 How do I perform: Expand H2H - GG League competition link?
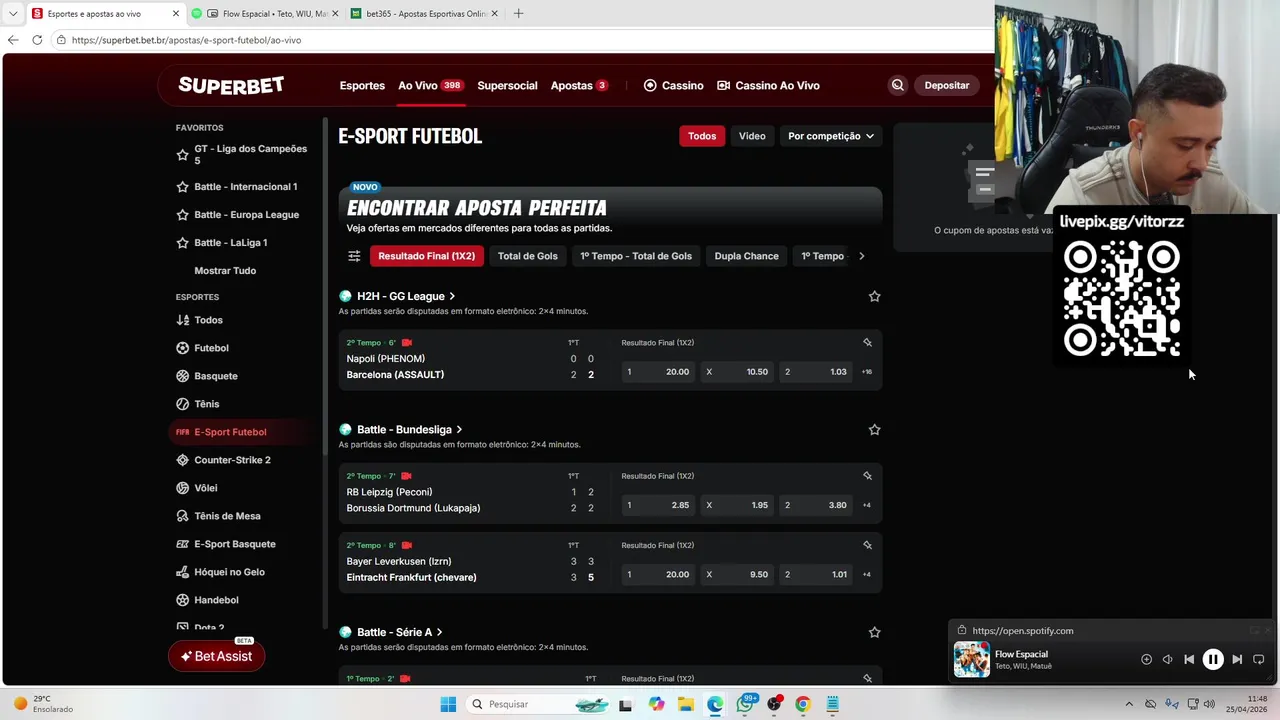click(406, 296)
